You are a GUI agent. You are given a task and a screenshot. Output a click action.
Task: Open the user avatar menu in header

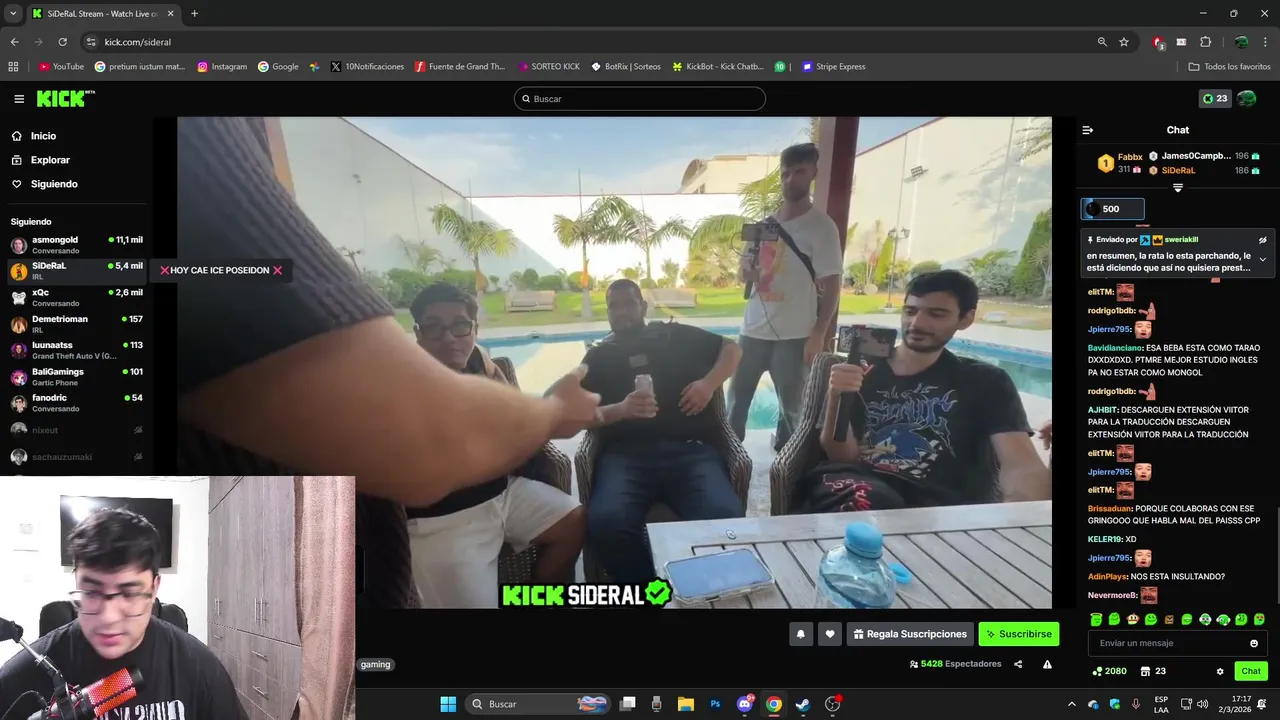[1247, 98]
